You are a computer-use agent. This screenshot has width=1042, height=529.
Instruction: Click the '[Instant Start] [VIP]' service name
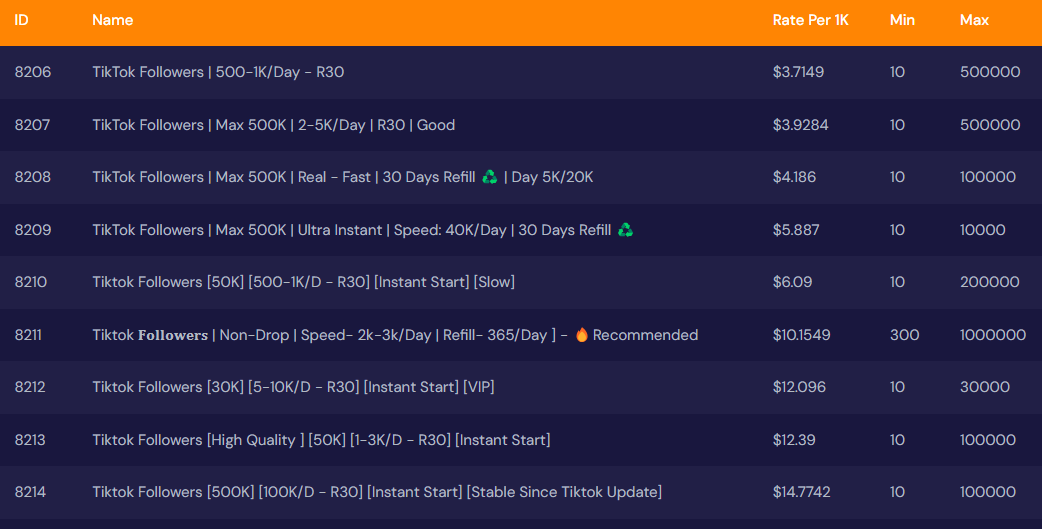pos(293,387)
